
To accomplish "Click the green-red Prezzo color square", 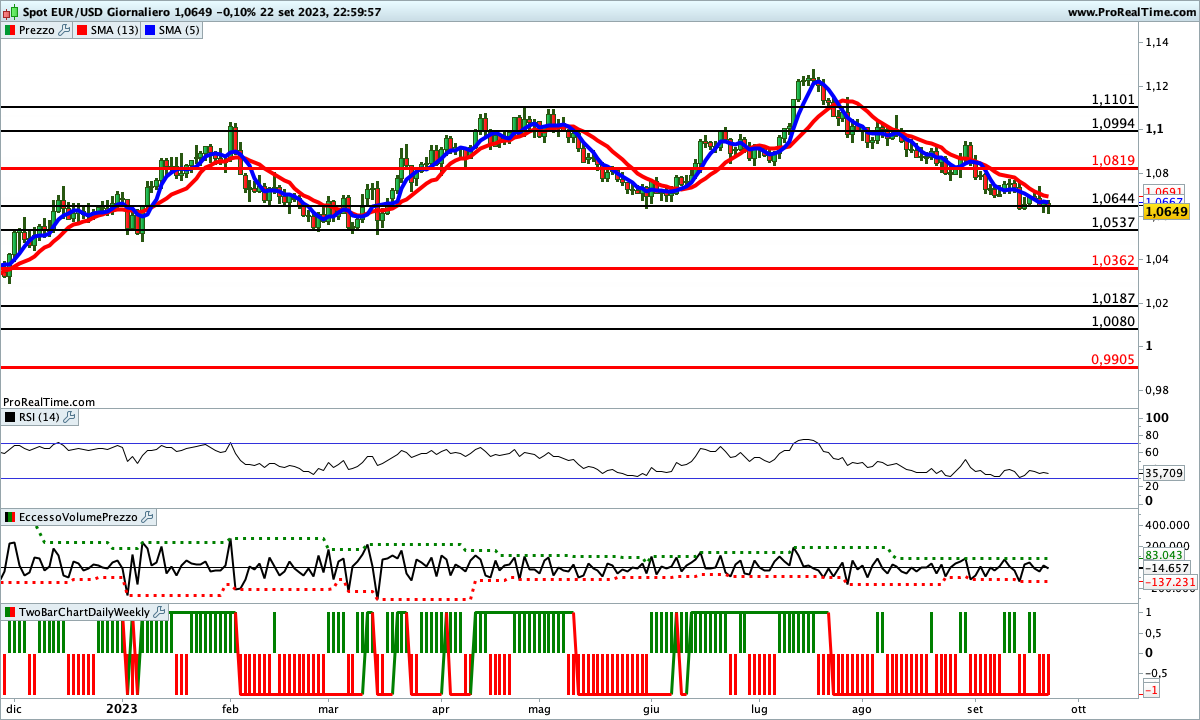I will pos(10,30).
